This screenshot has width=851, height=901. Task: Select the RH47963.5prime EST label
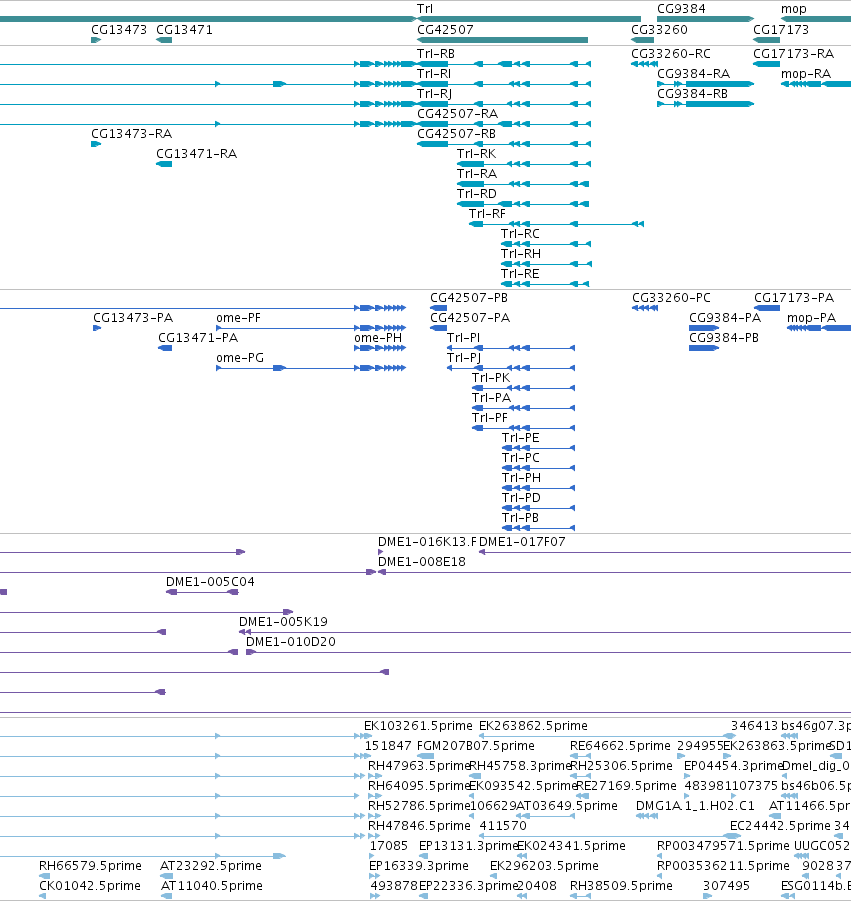point(419,766)
